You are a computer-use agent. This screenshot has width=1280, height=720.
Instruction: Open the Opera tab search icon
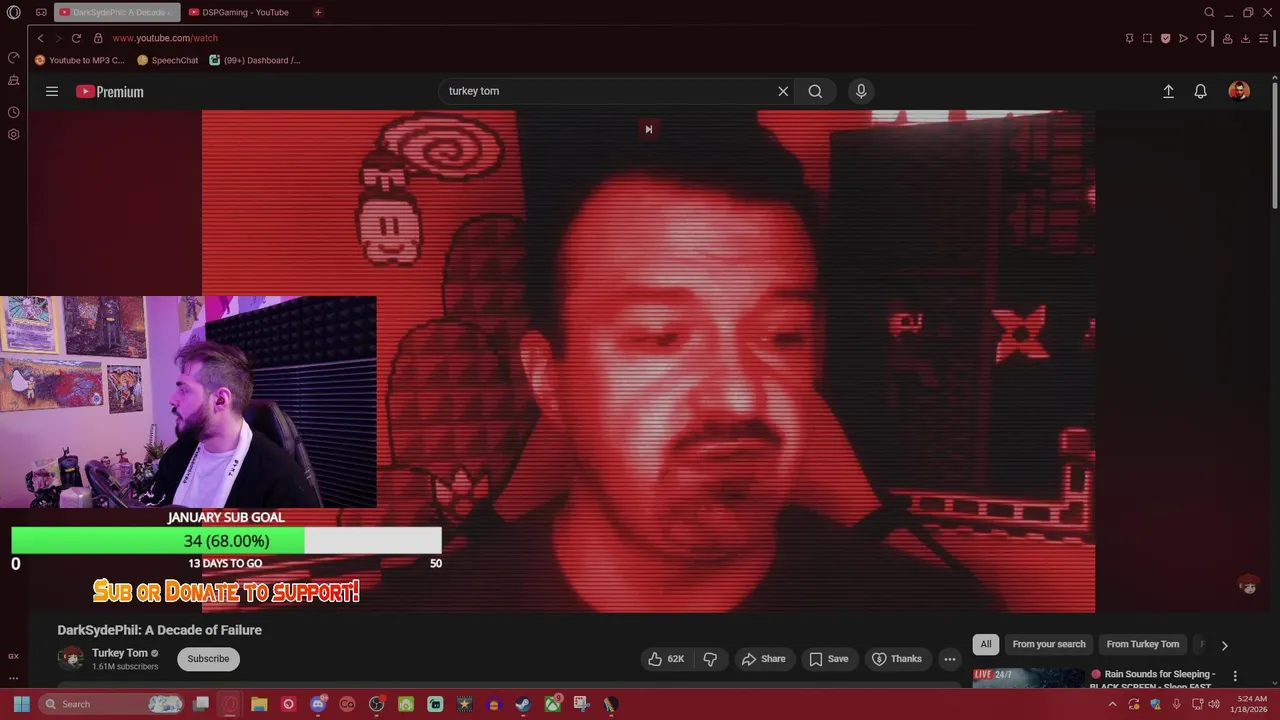click(x=1209, y=12)
